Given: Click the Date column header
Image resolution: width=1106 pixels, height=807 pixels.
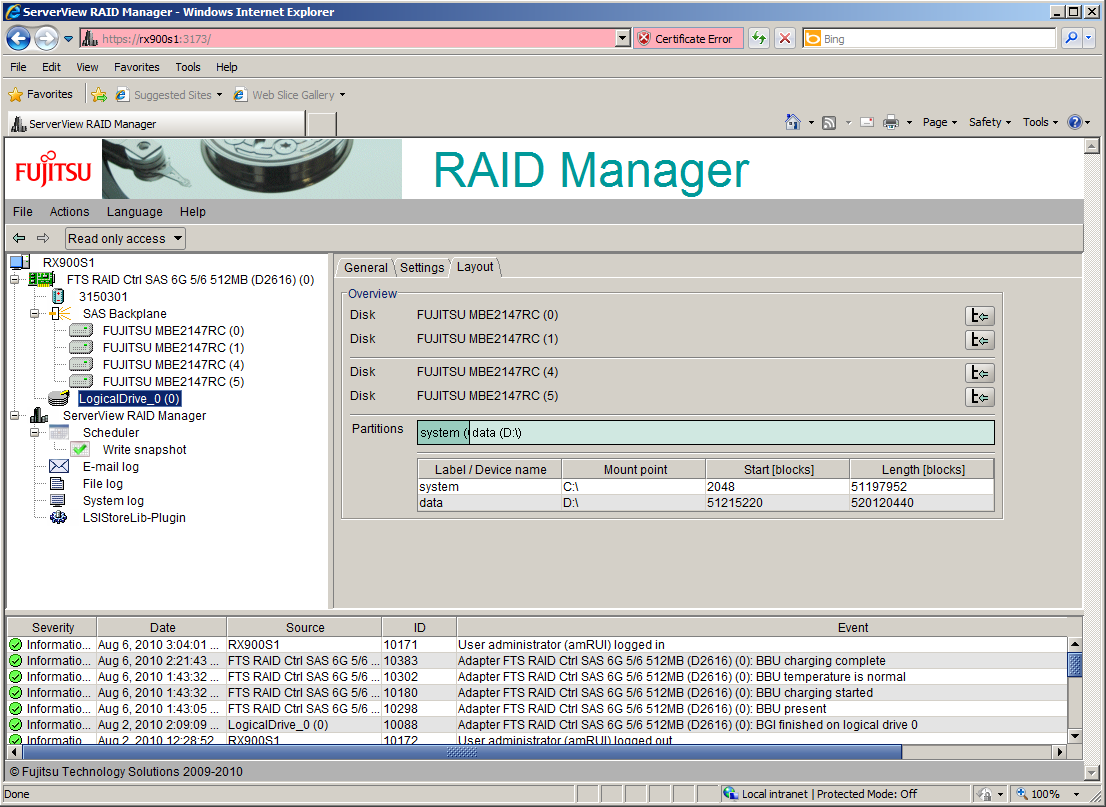Looking at the screenshot, I should 162,627.
